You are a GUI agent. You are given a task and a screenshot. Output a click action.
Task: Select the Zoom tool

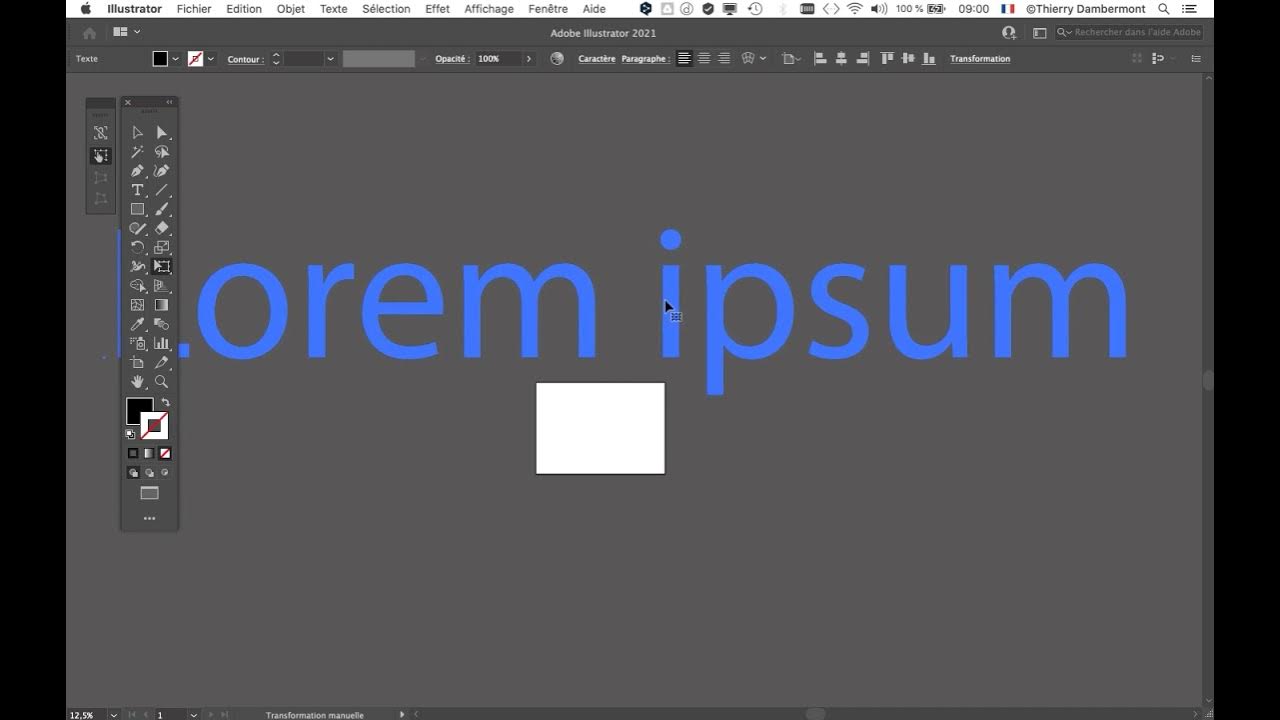[162, 382]
